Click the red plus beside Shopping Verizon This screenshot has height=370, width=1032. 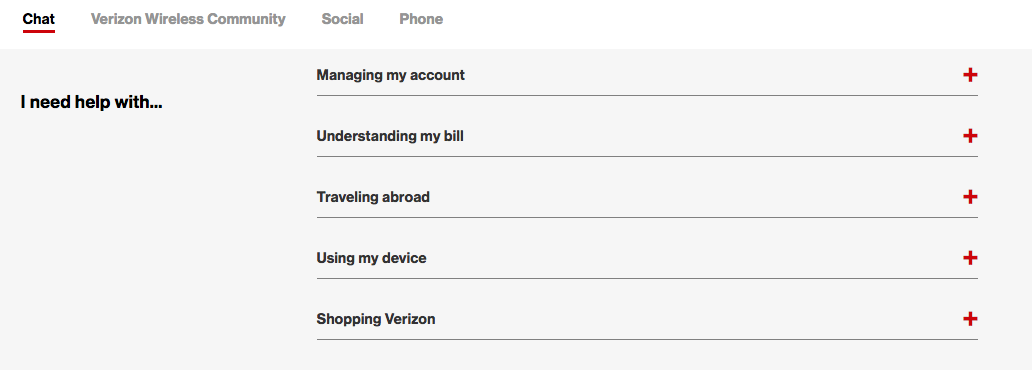(x=969, y=319)
